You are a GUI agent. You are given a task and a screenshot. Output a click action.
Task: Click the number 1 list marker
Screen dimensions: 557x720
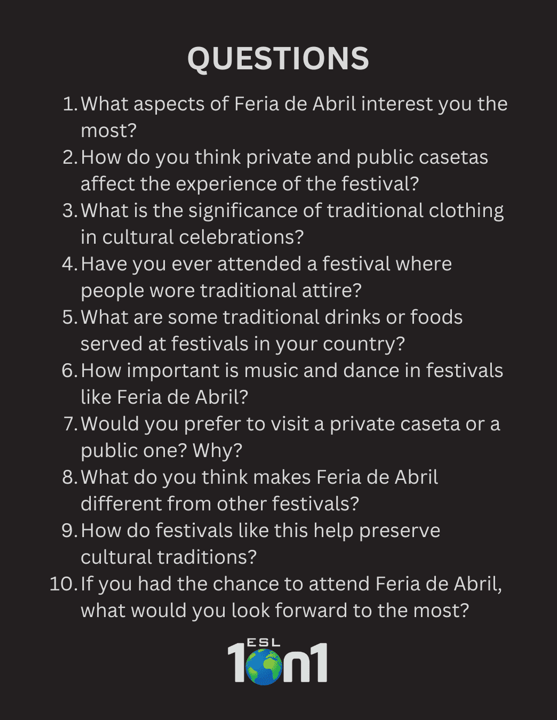coord(70,104)
